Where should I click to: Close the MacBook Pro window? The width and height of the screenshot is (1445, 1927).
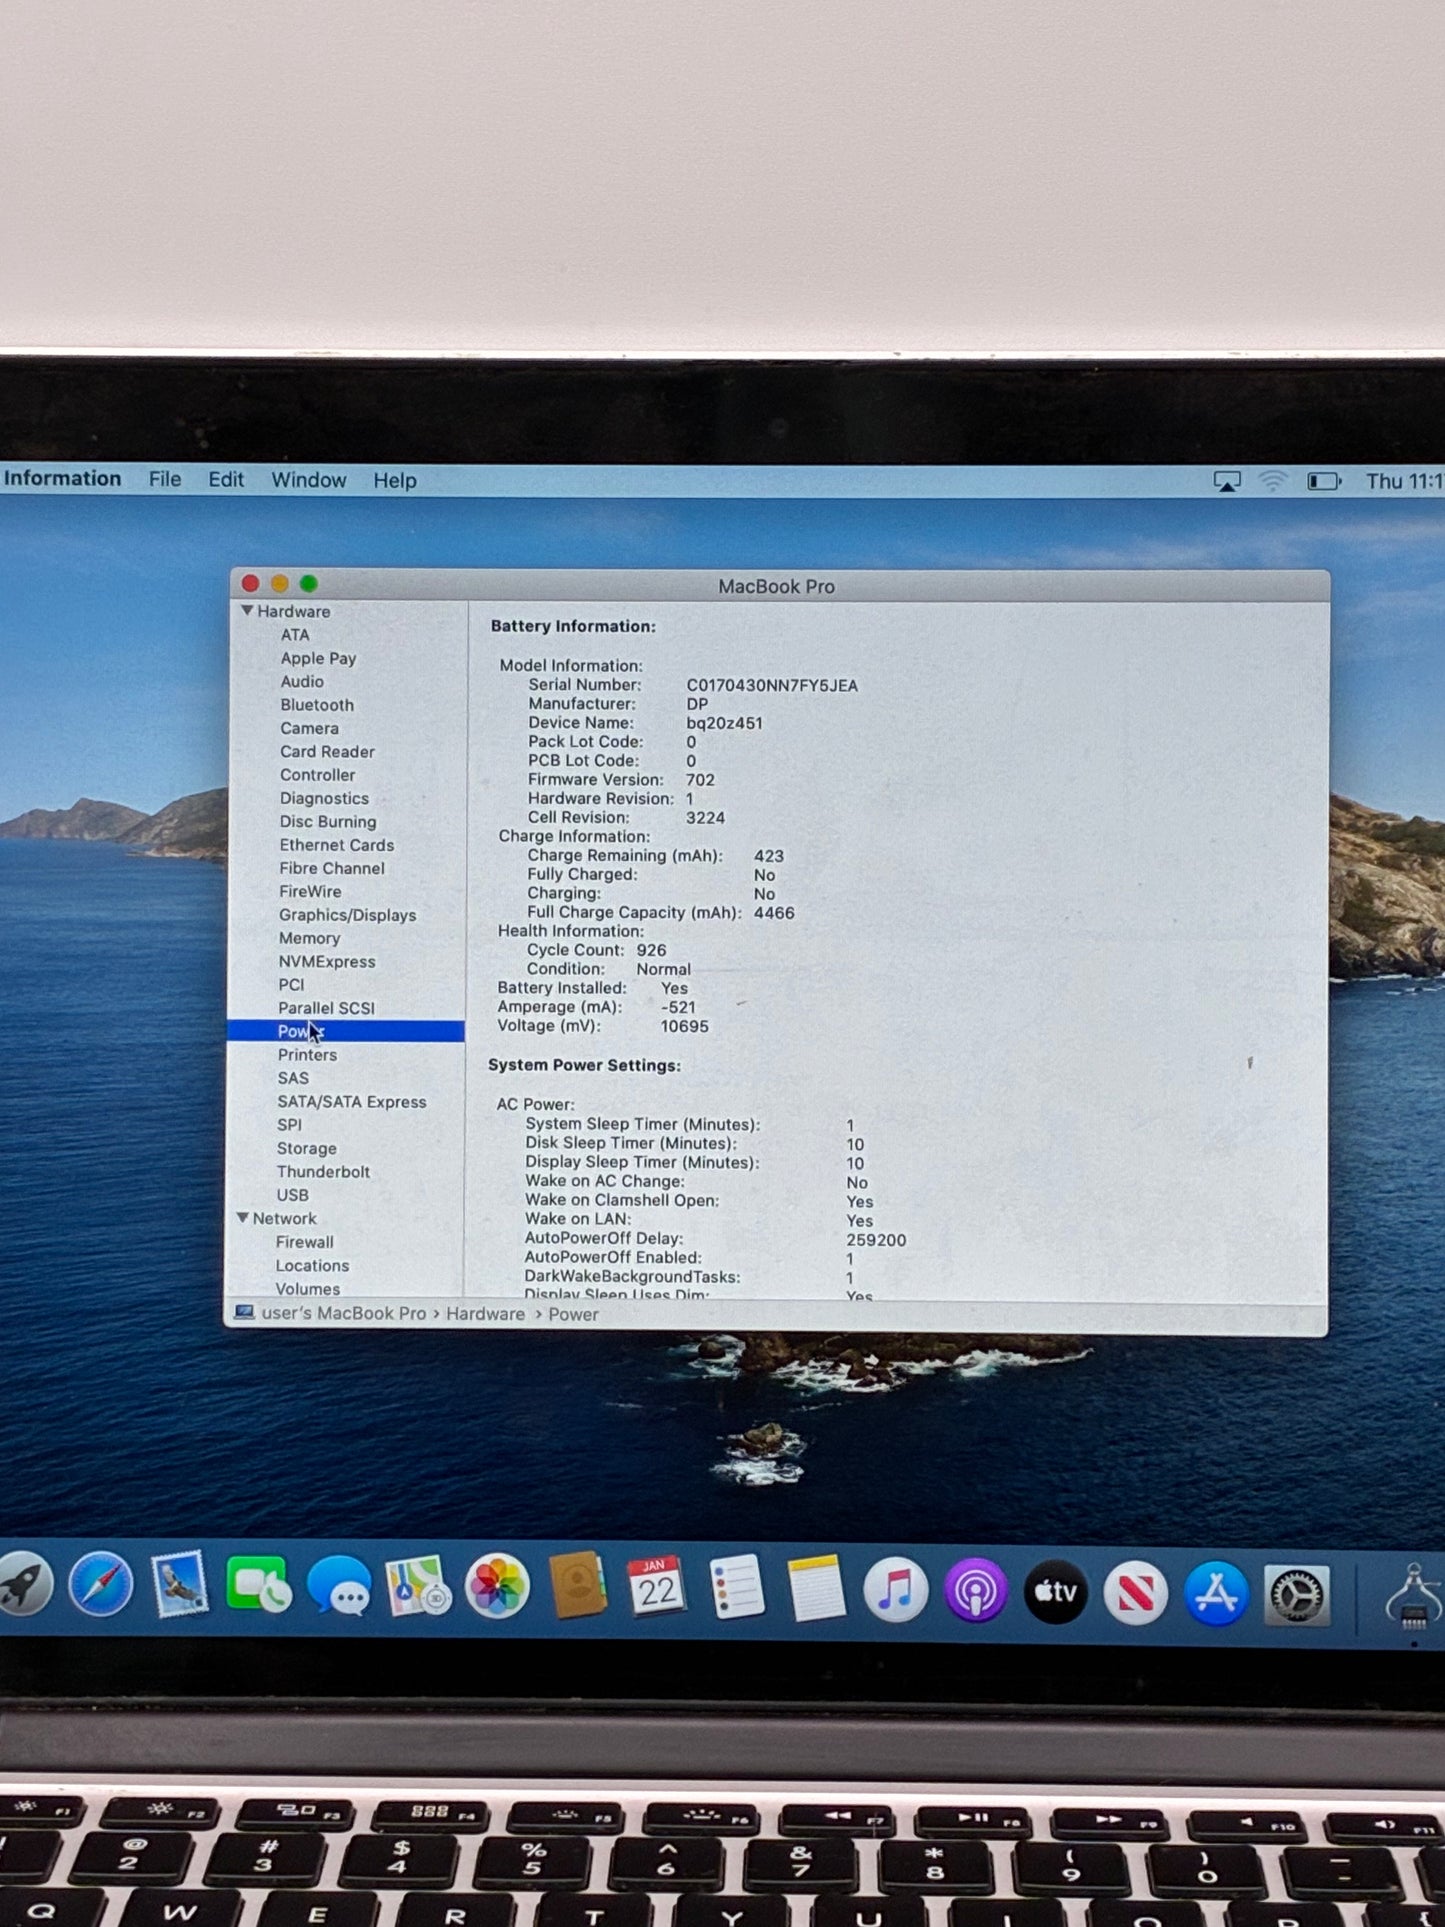coord(251,583)
